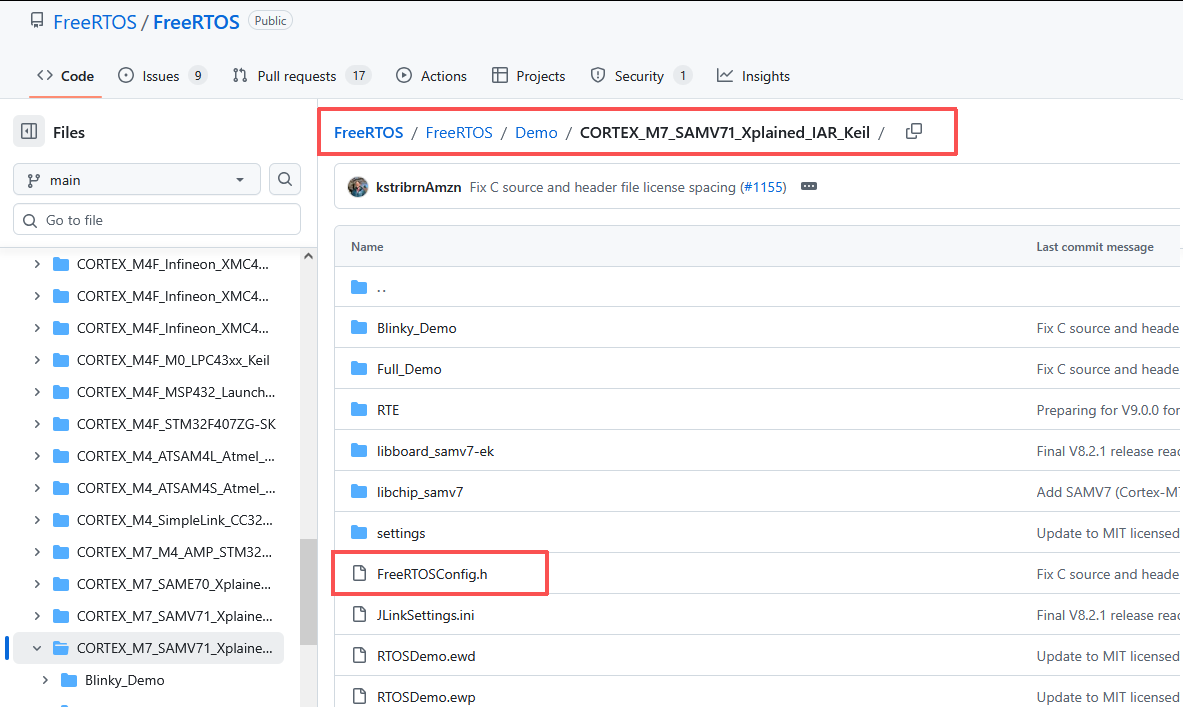Click the file icon next to JLinkSettings.ini
This screenshot has height=707, width=1183.
click(360, 614)
